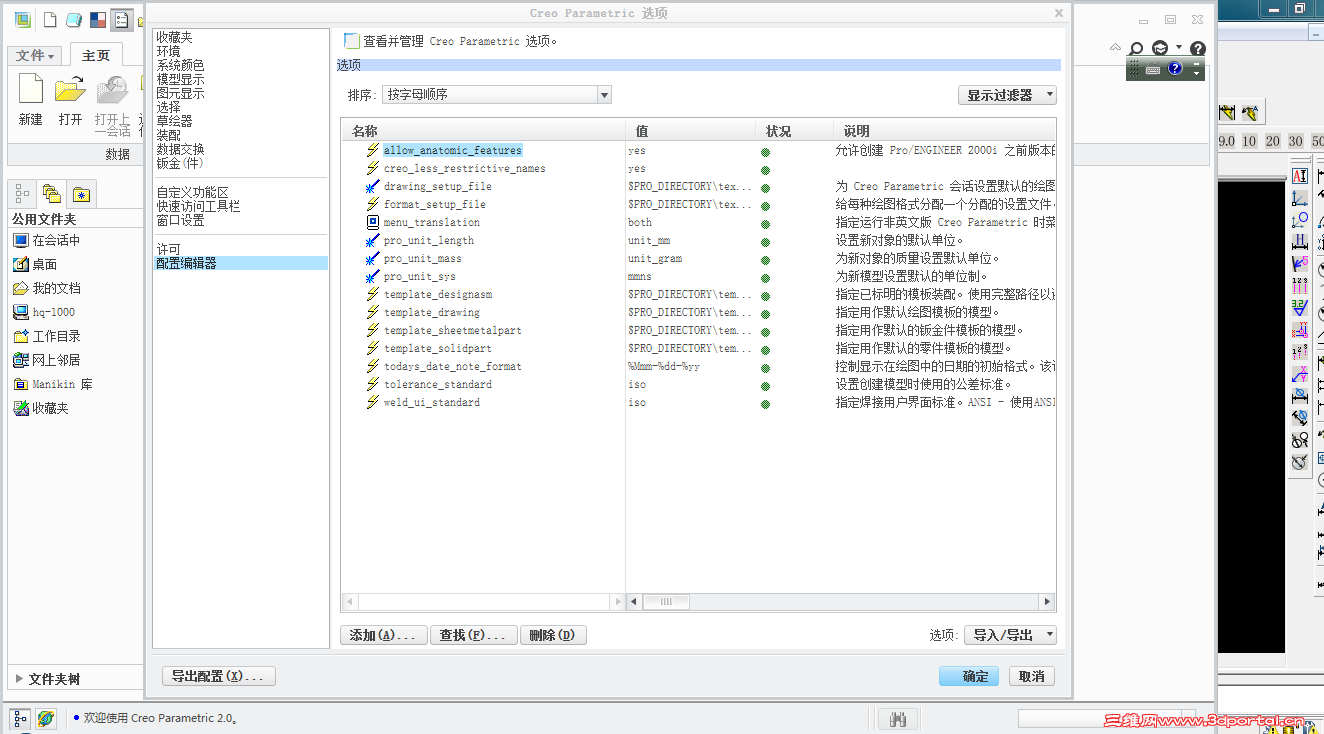Select 自定义功能区 in the options list

(192, 193)
